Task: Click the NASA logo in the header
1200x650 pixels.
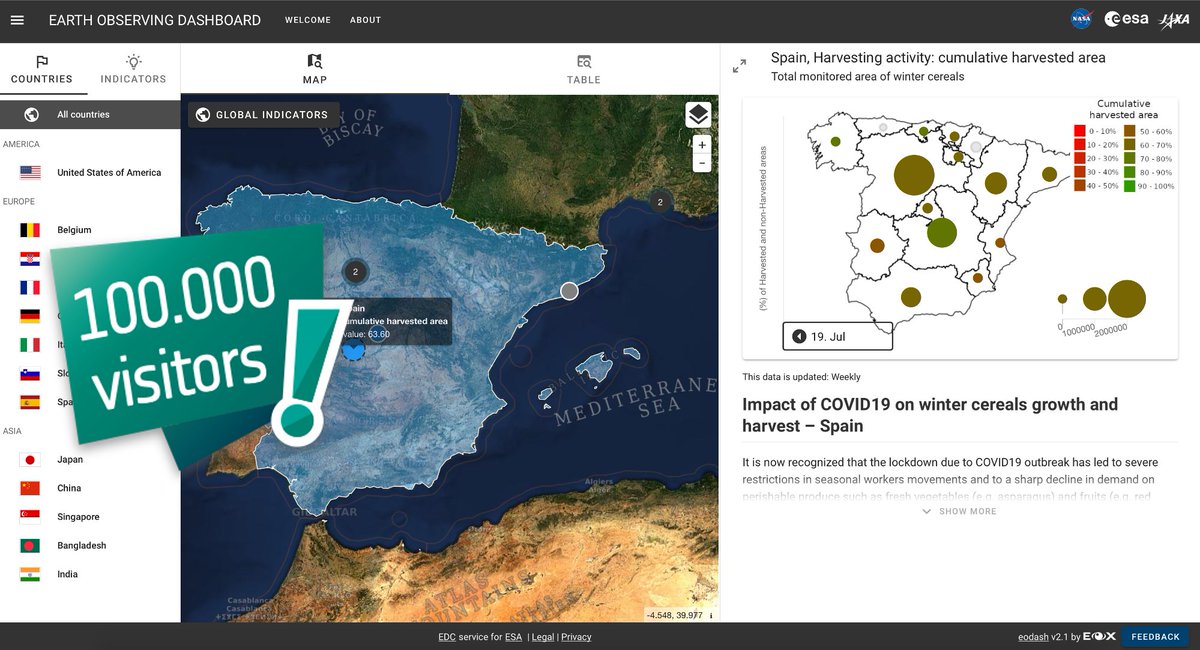Action: coord(1079,17)
